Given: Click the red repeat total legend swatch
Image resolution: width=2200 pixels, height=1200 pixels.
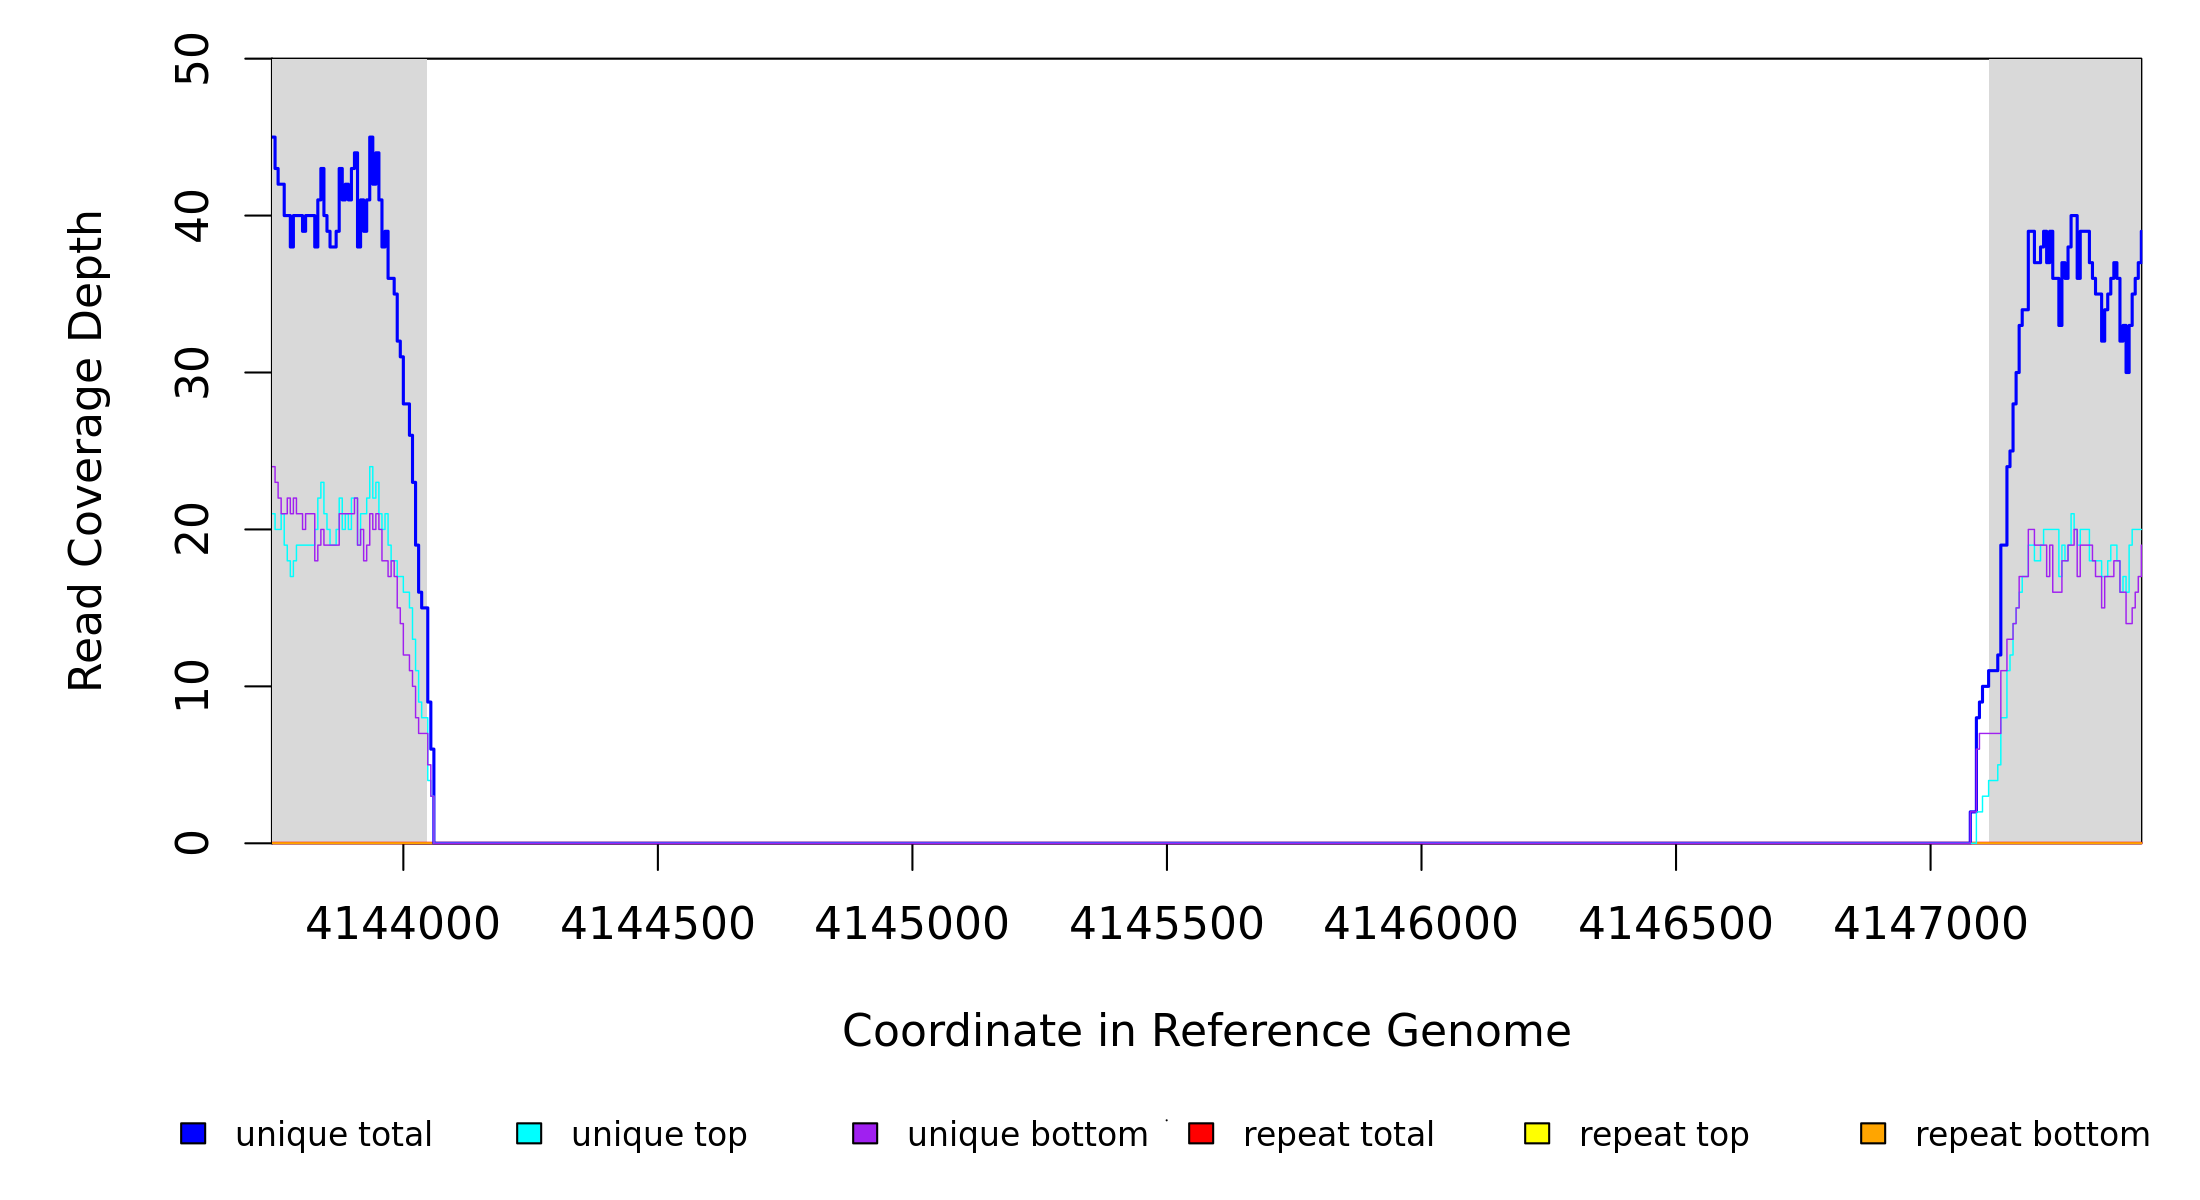Looking at the screenshot, I should (1201, 1133).
